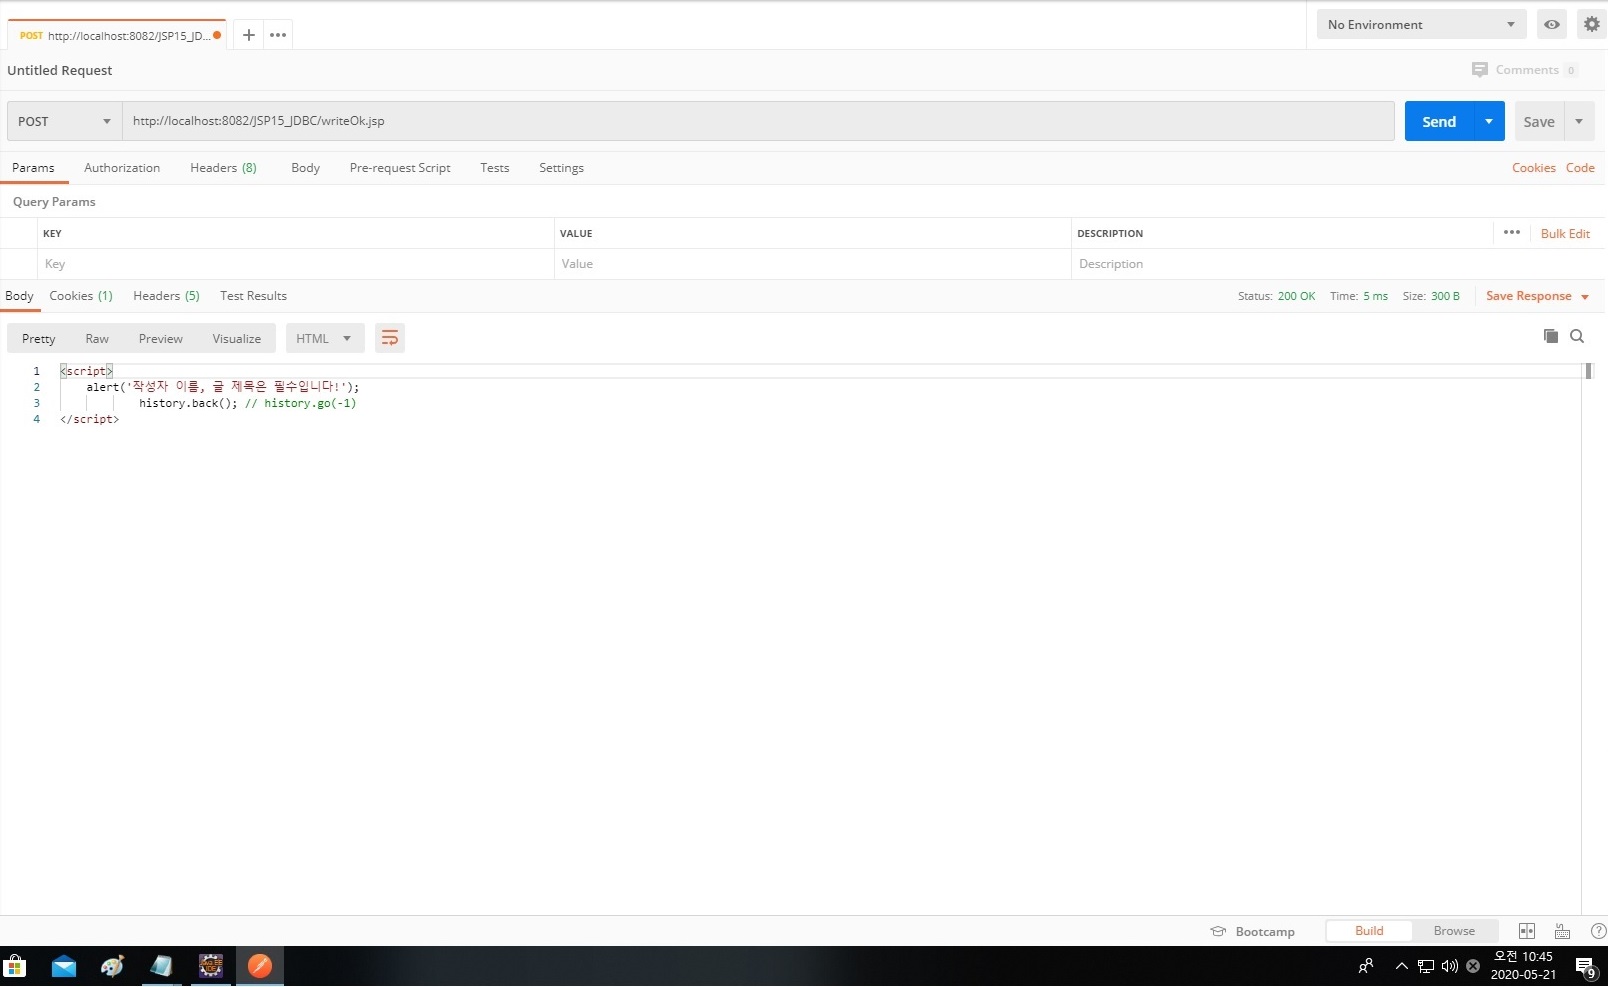Screen dimensions: 1608x987
Task: Open response format HTML dropdown
Action: click(x=324, y=338)
